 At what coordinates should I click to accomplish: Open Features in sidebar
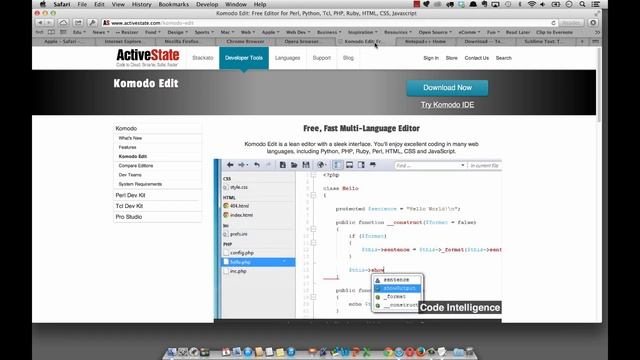[x=127, y=147]
